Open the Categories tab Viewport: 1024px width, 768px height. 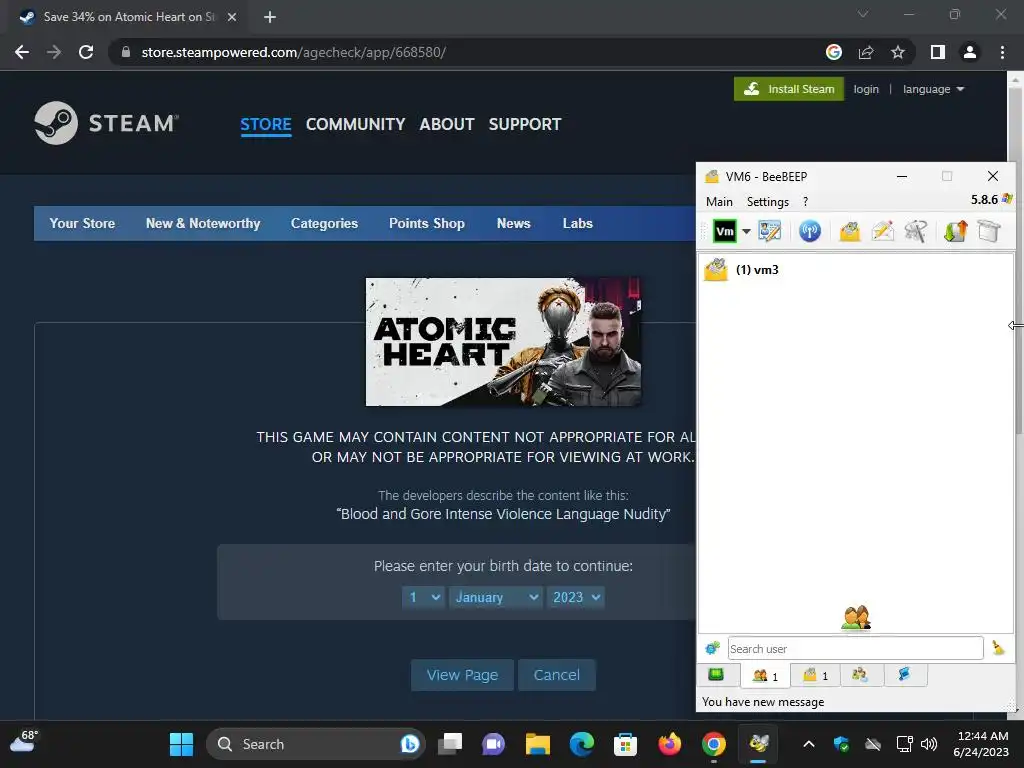click(x=325, y=223)
